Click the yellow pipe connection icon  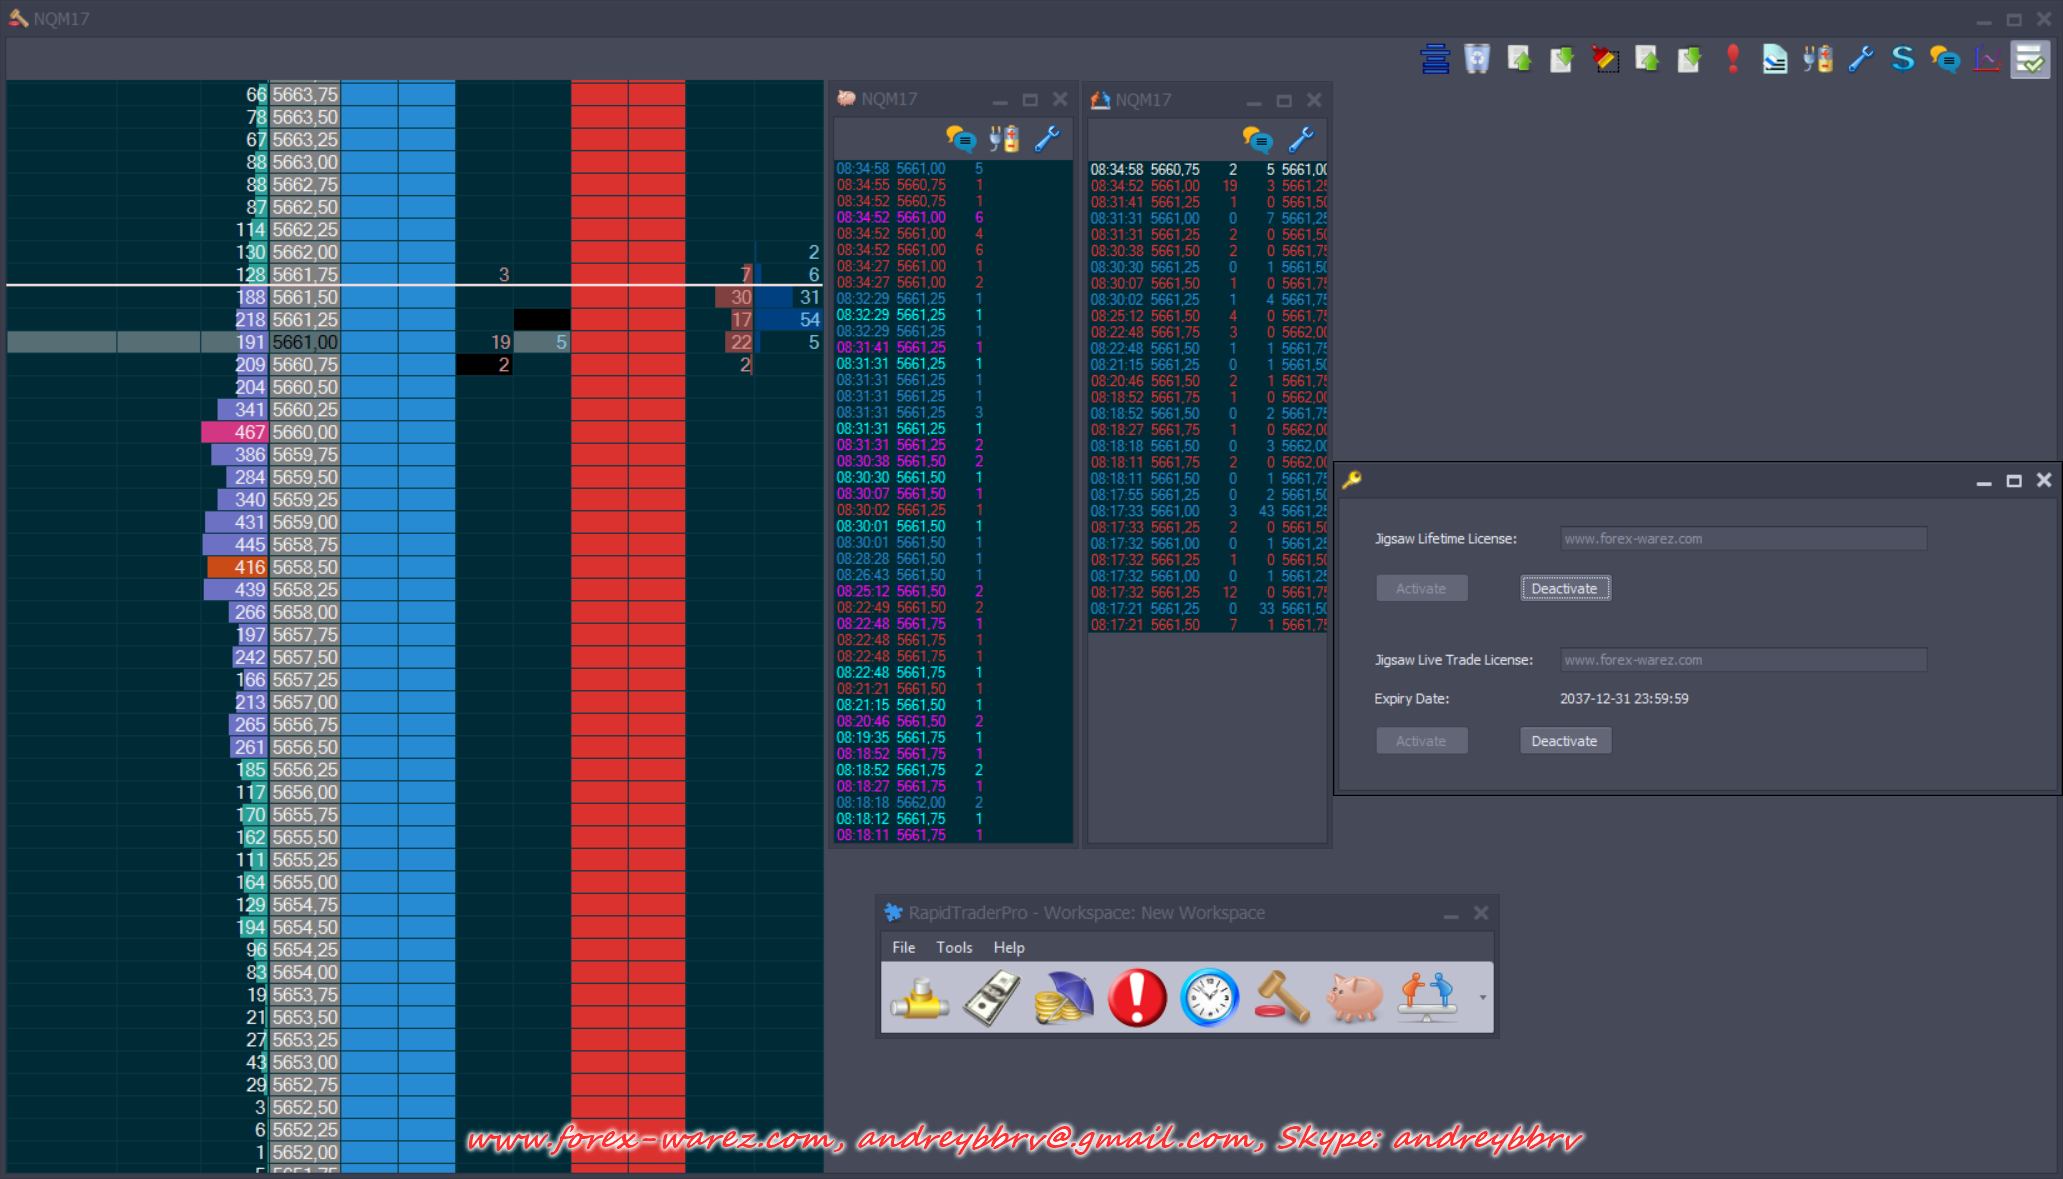[x=919, y=997]
